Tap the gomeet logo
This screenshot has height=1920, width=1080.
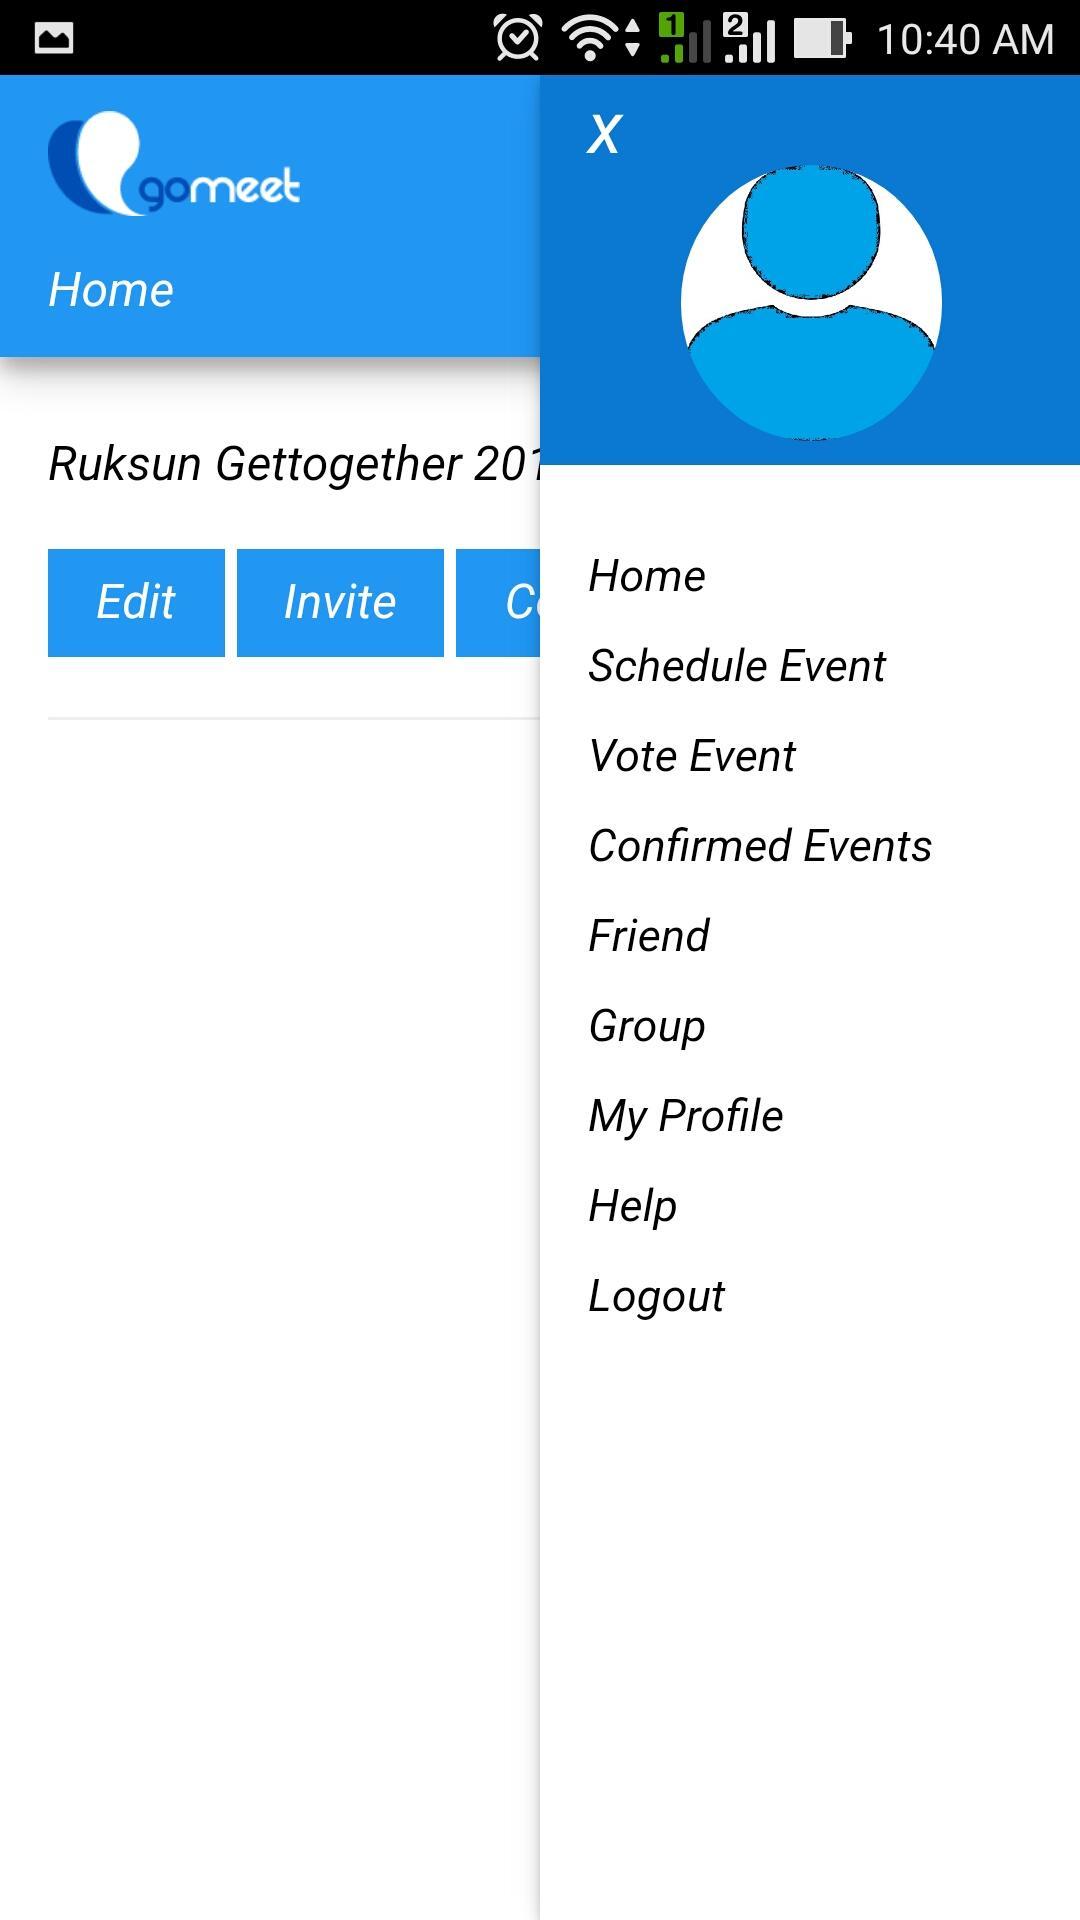[x=174, y=164]
